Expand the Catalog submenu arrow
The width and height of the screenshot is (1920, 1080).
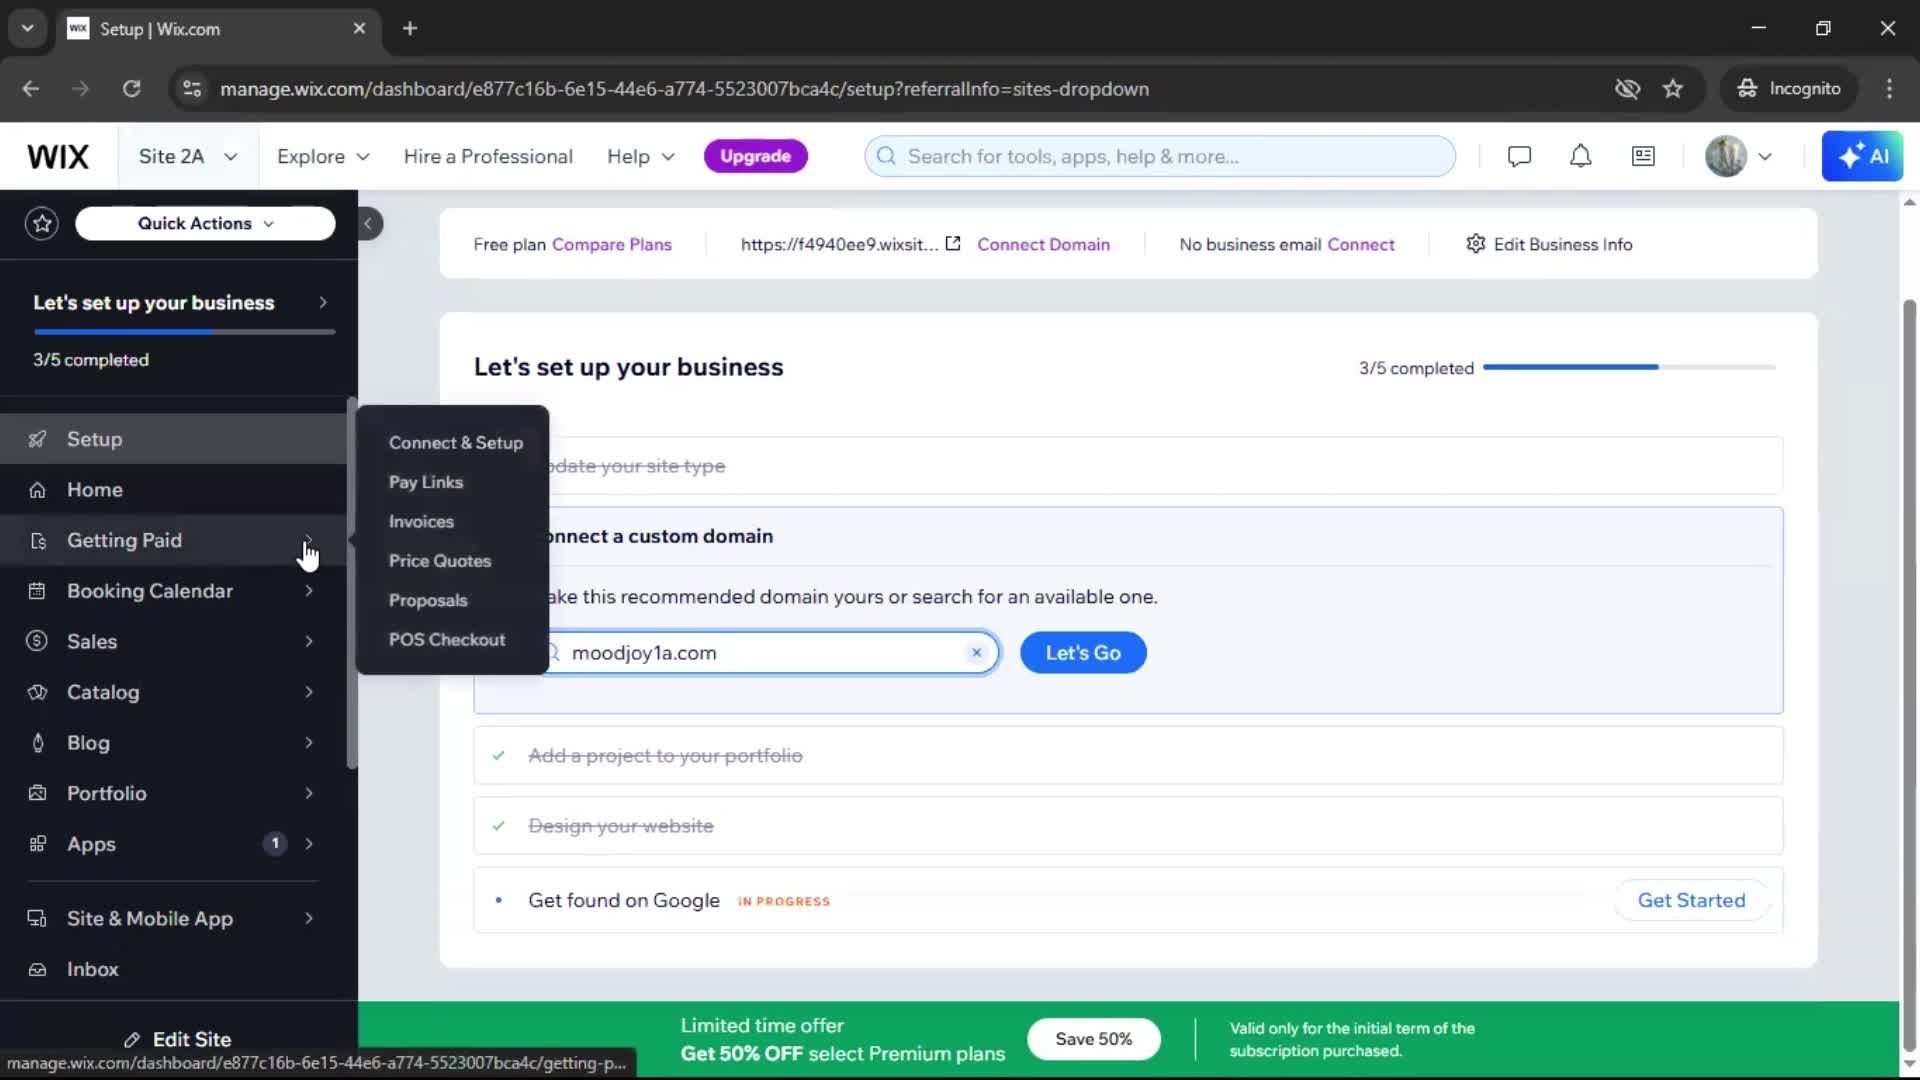(309, 692)
